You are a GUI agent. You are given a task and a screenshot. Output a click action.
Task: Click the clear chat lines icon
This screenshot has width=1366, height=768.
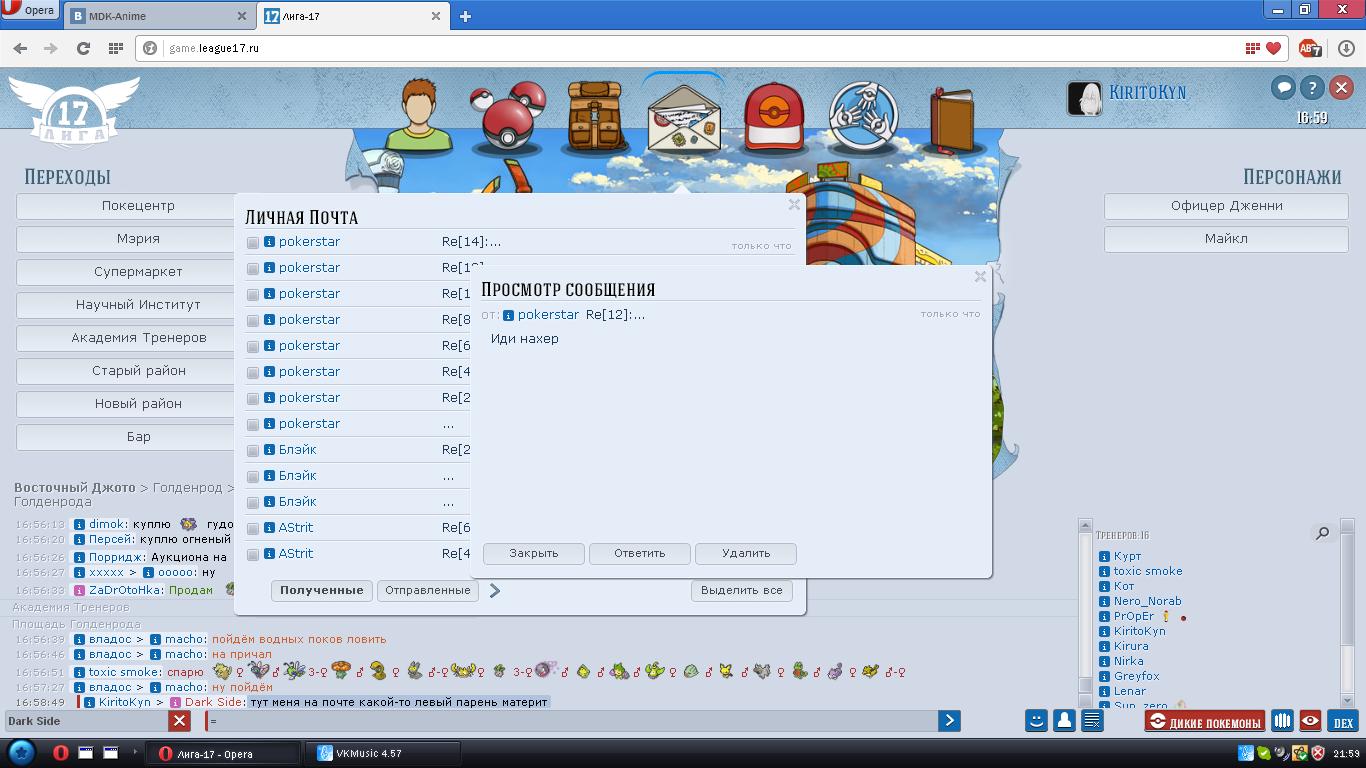coord(1092,720)
